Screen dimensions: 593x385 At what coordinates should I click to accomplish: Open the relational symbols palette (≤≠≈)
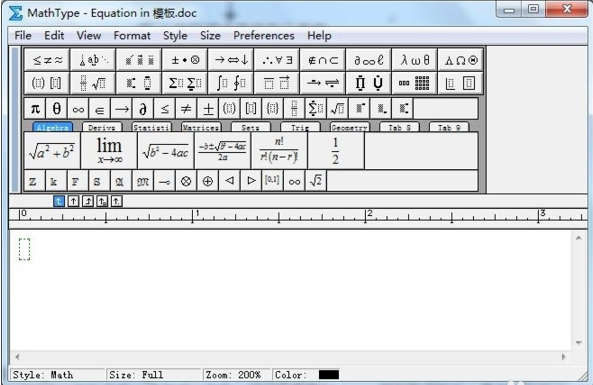pyautogui.click(x=47, y=60)
